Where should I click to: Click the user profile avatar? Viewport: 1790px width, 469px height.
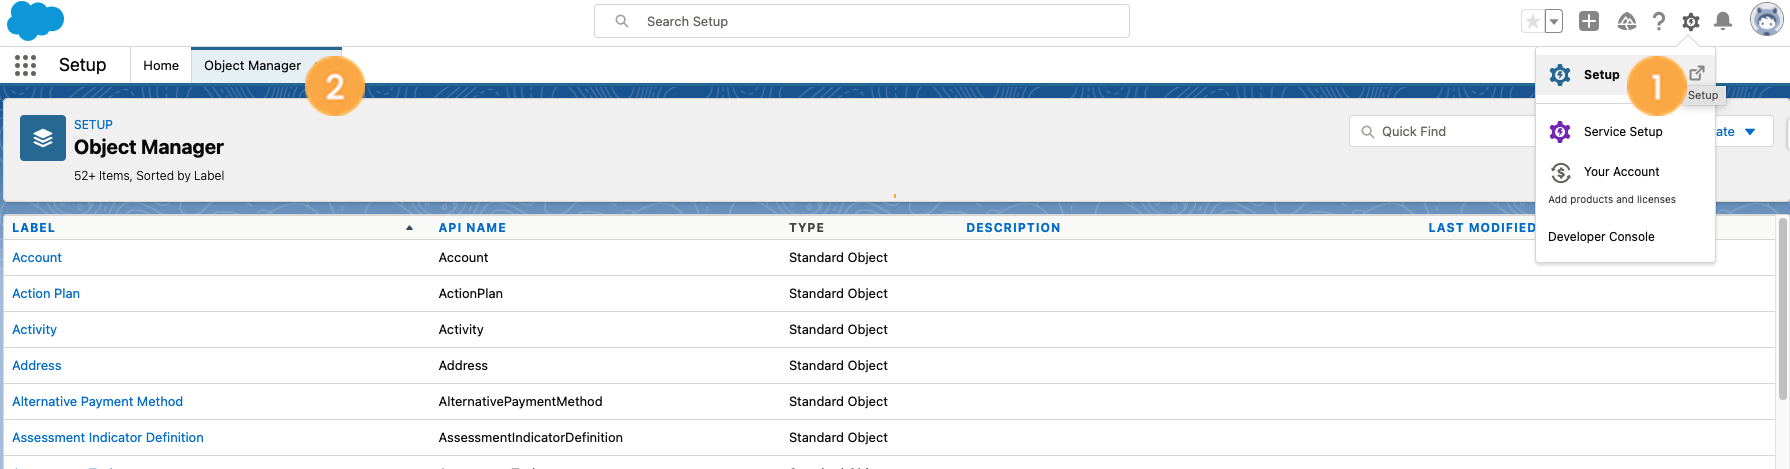pyautogui.click(x=1766, y=19)
